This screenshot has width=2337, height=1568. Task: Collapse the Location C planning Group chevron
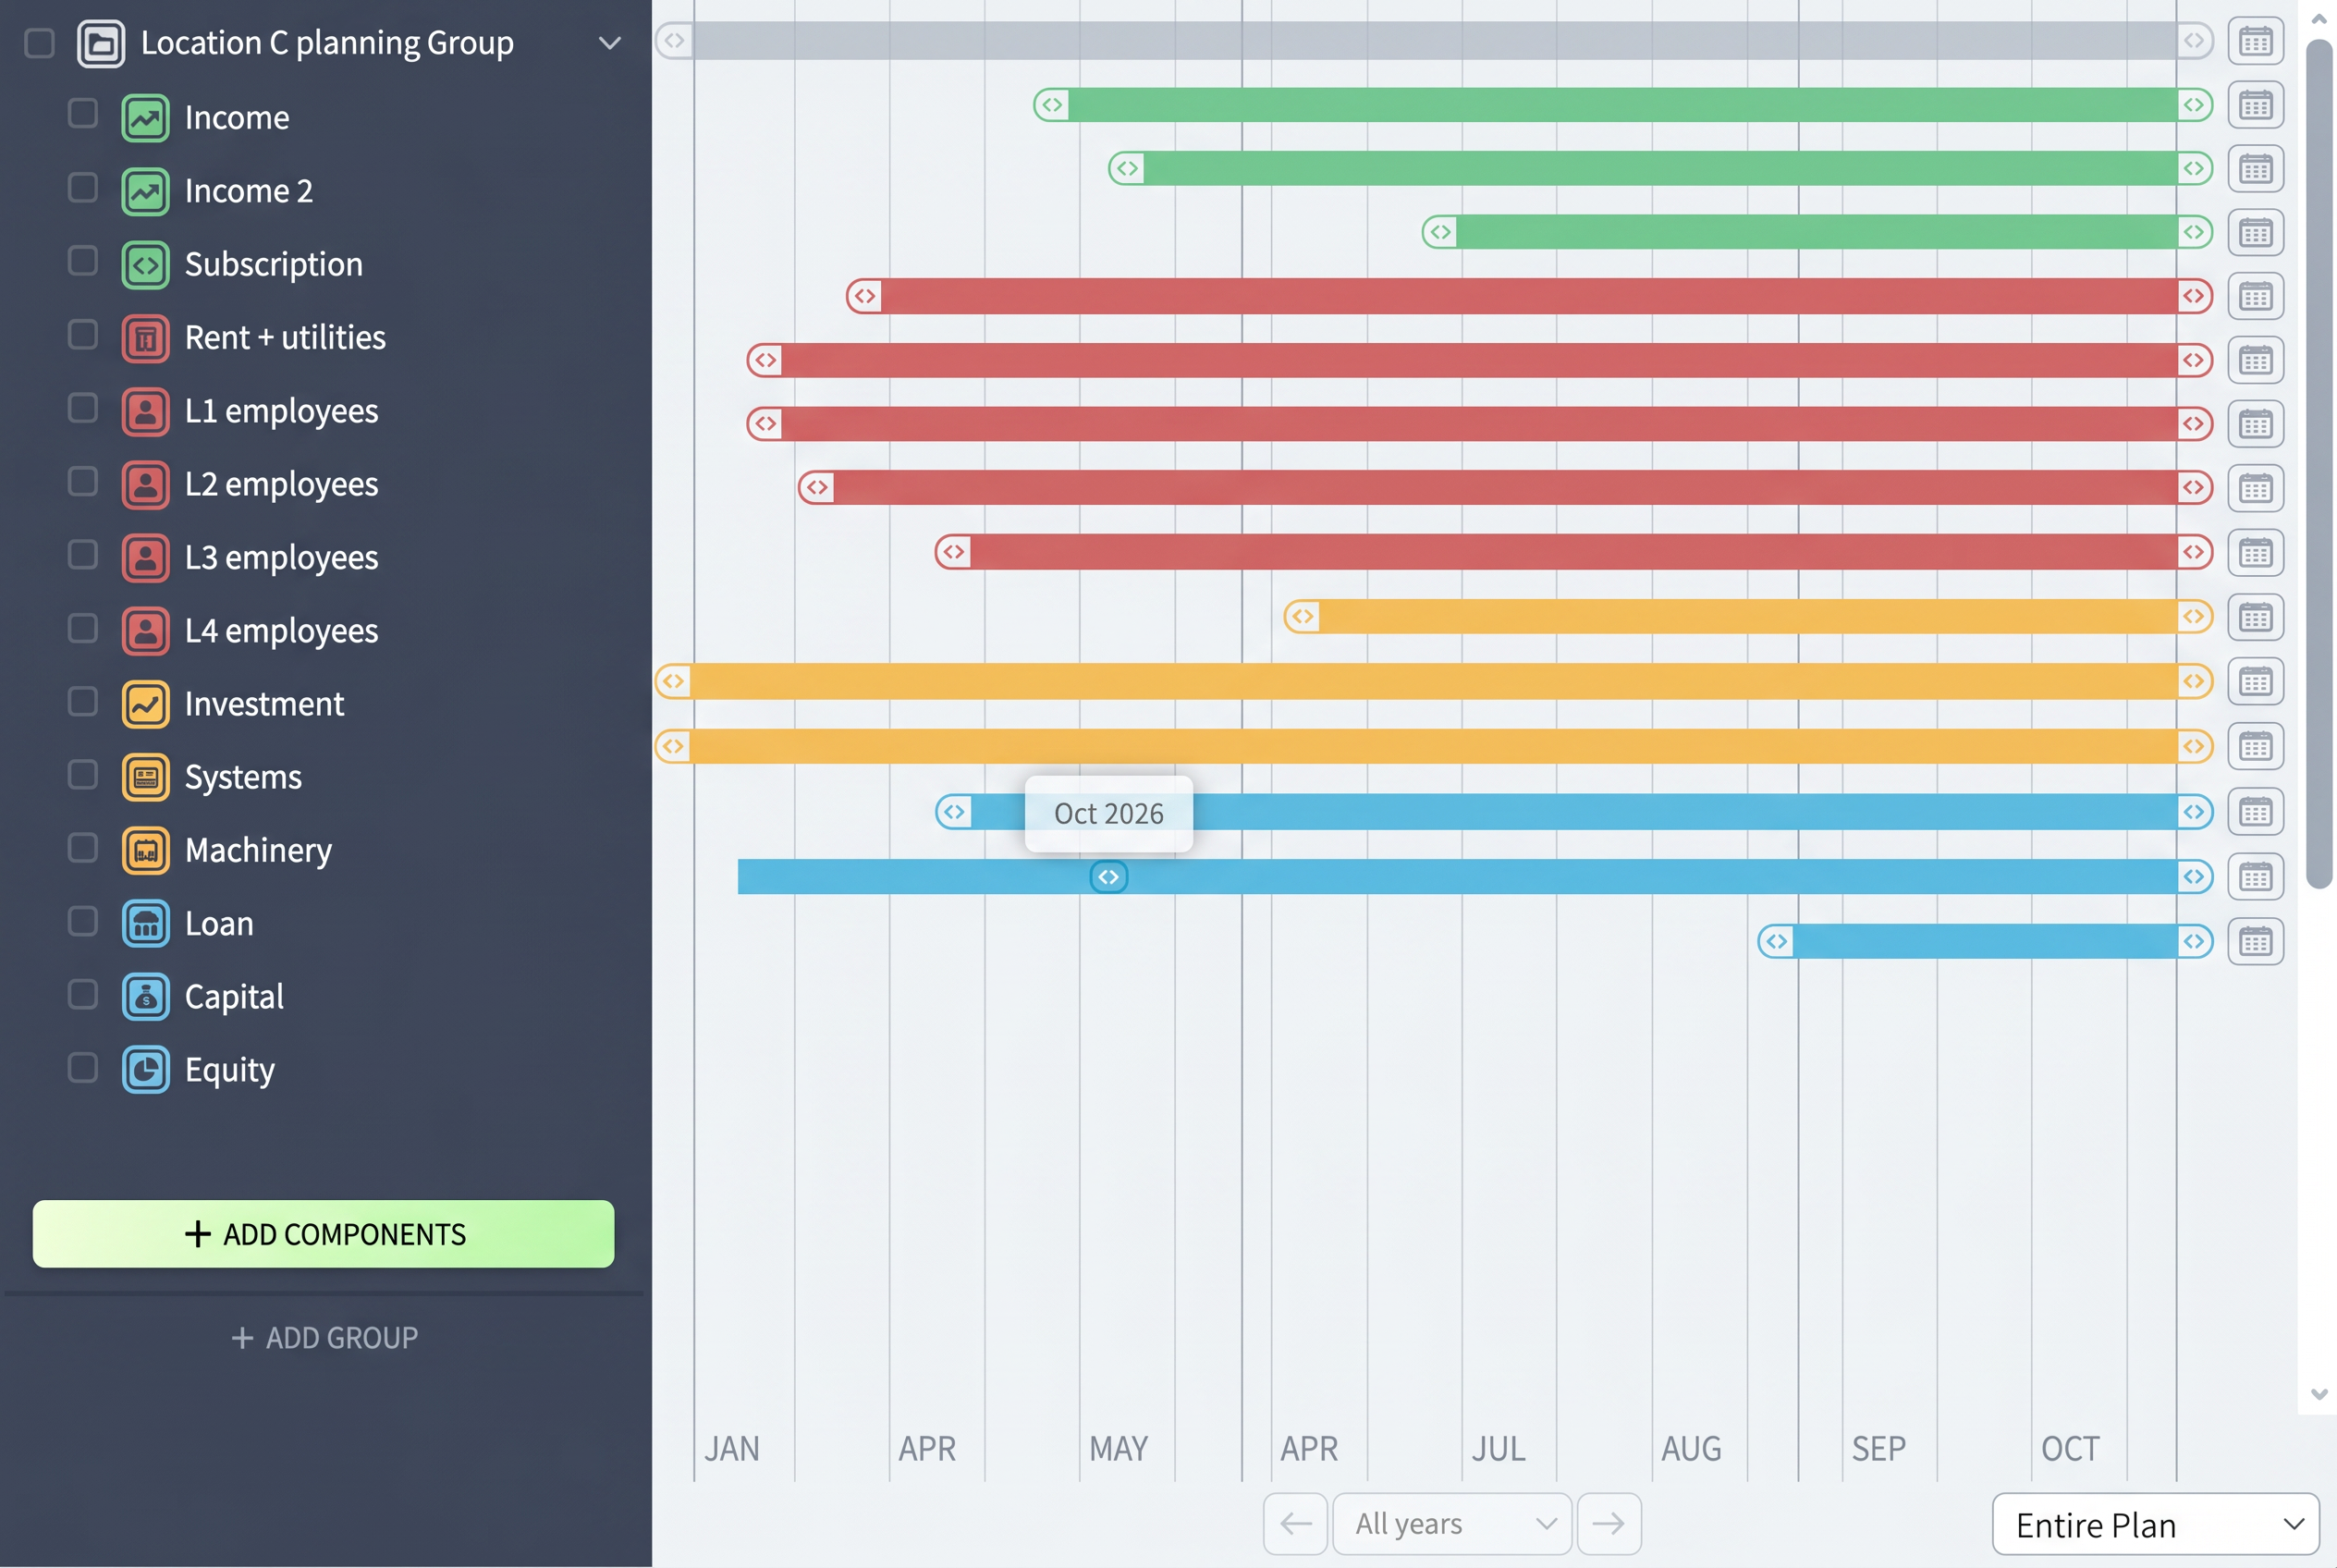[x=610, y=43]
